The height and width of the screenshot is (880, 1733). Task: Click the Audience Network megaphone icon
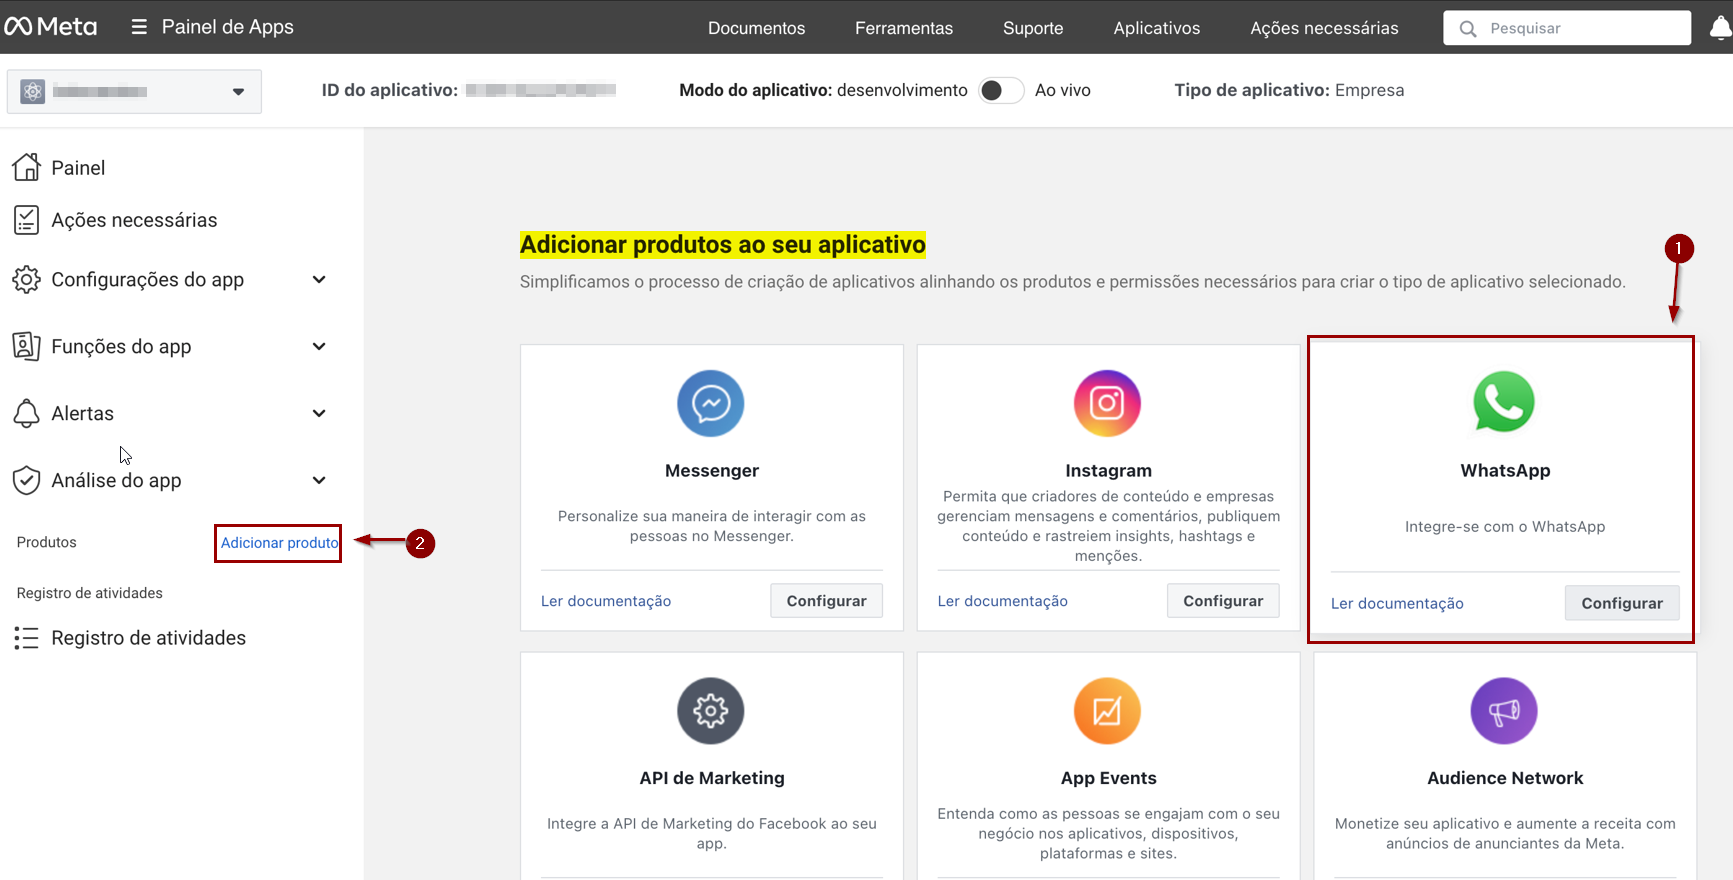[1503, 711]
